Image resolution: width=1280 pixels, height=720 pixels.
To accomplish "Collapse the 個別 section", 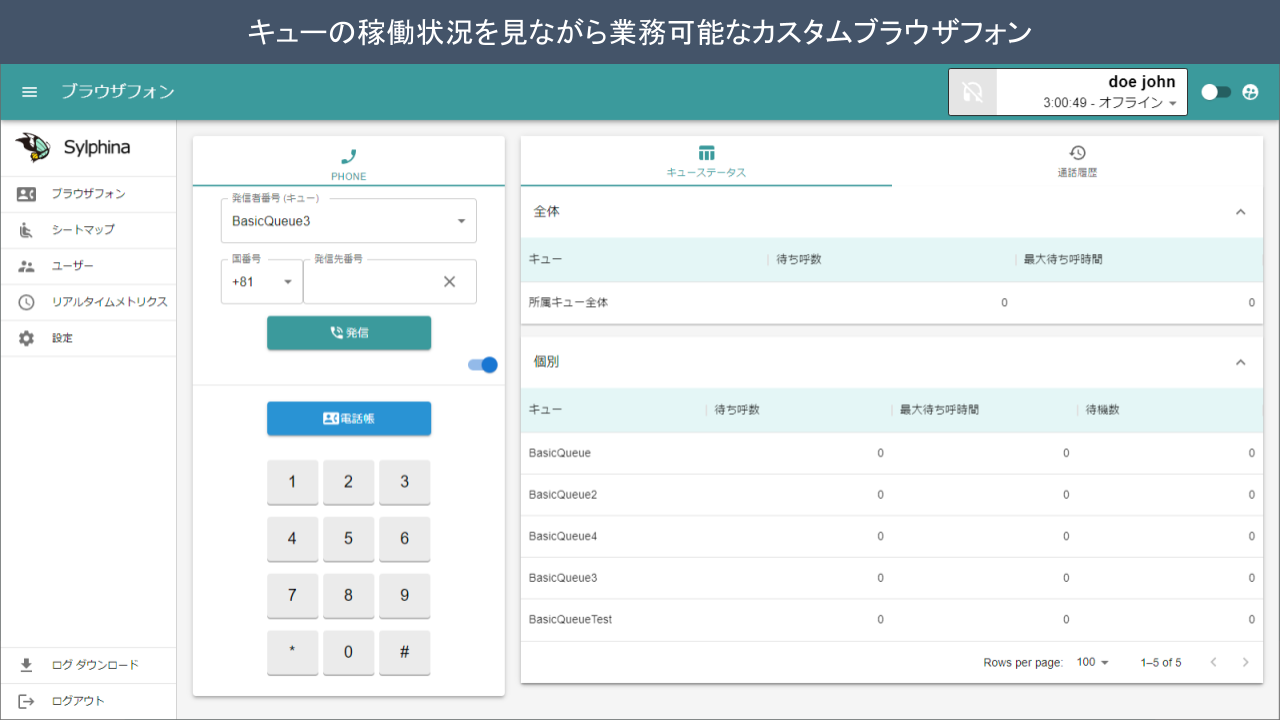I will (x=1240, y=362).
